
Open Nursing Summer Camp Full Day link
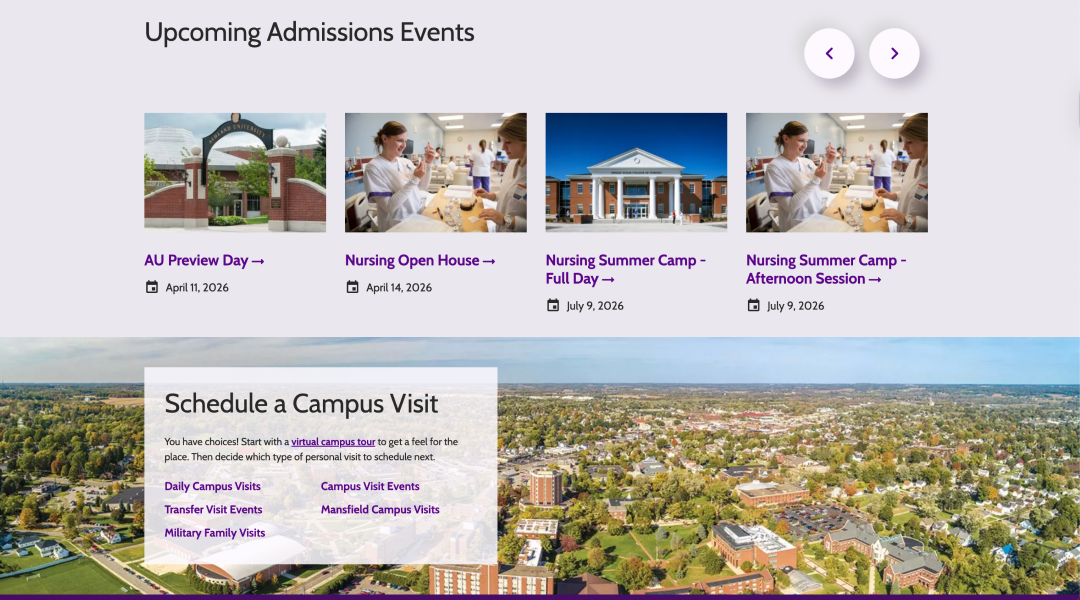(625, 270)
